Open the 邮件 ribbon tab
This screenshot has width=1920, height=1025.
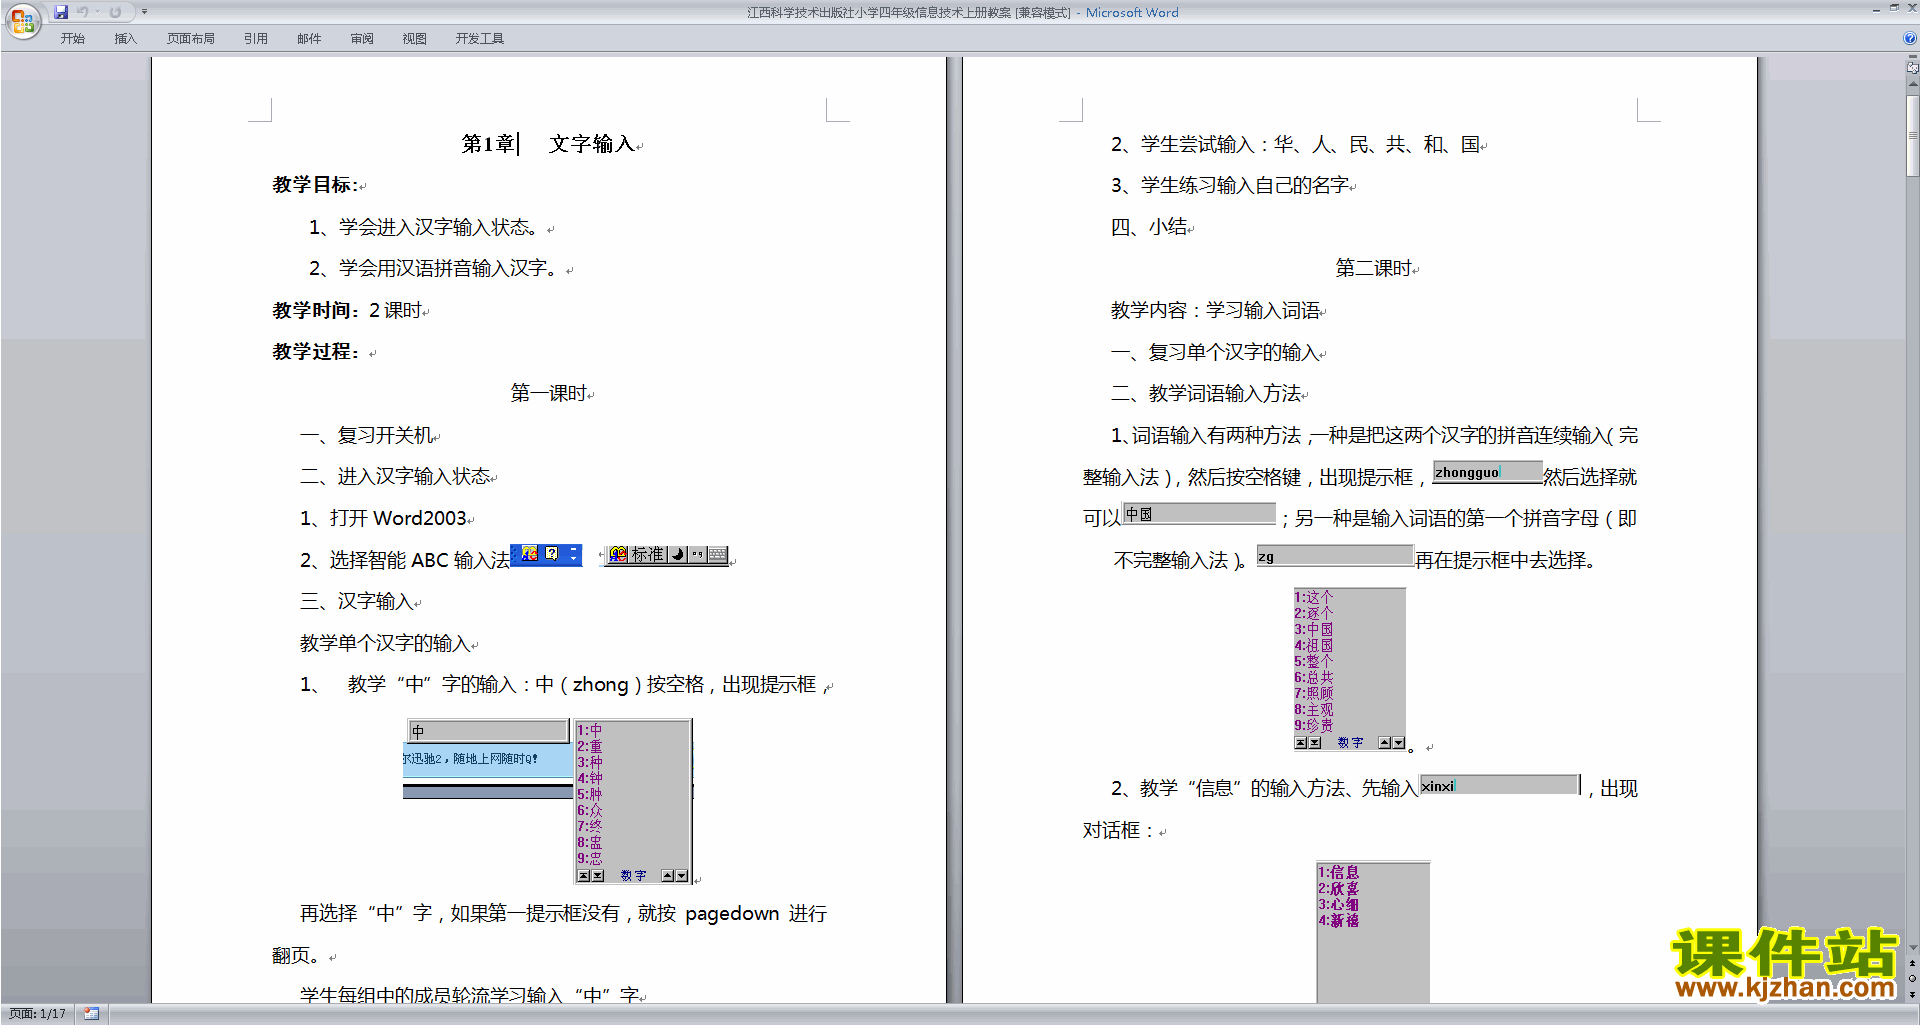pos(309,38)
